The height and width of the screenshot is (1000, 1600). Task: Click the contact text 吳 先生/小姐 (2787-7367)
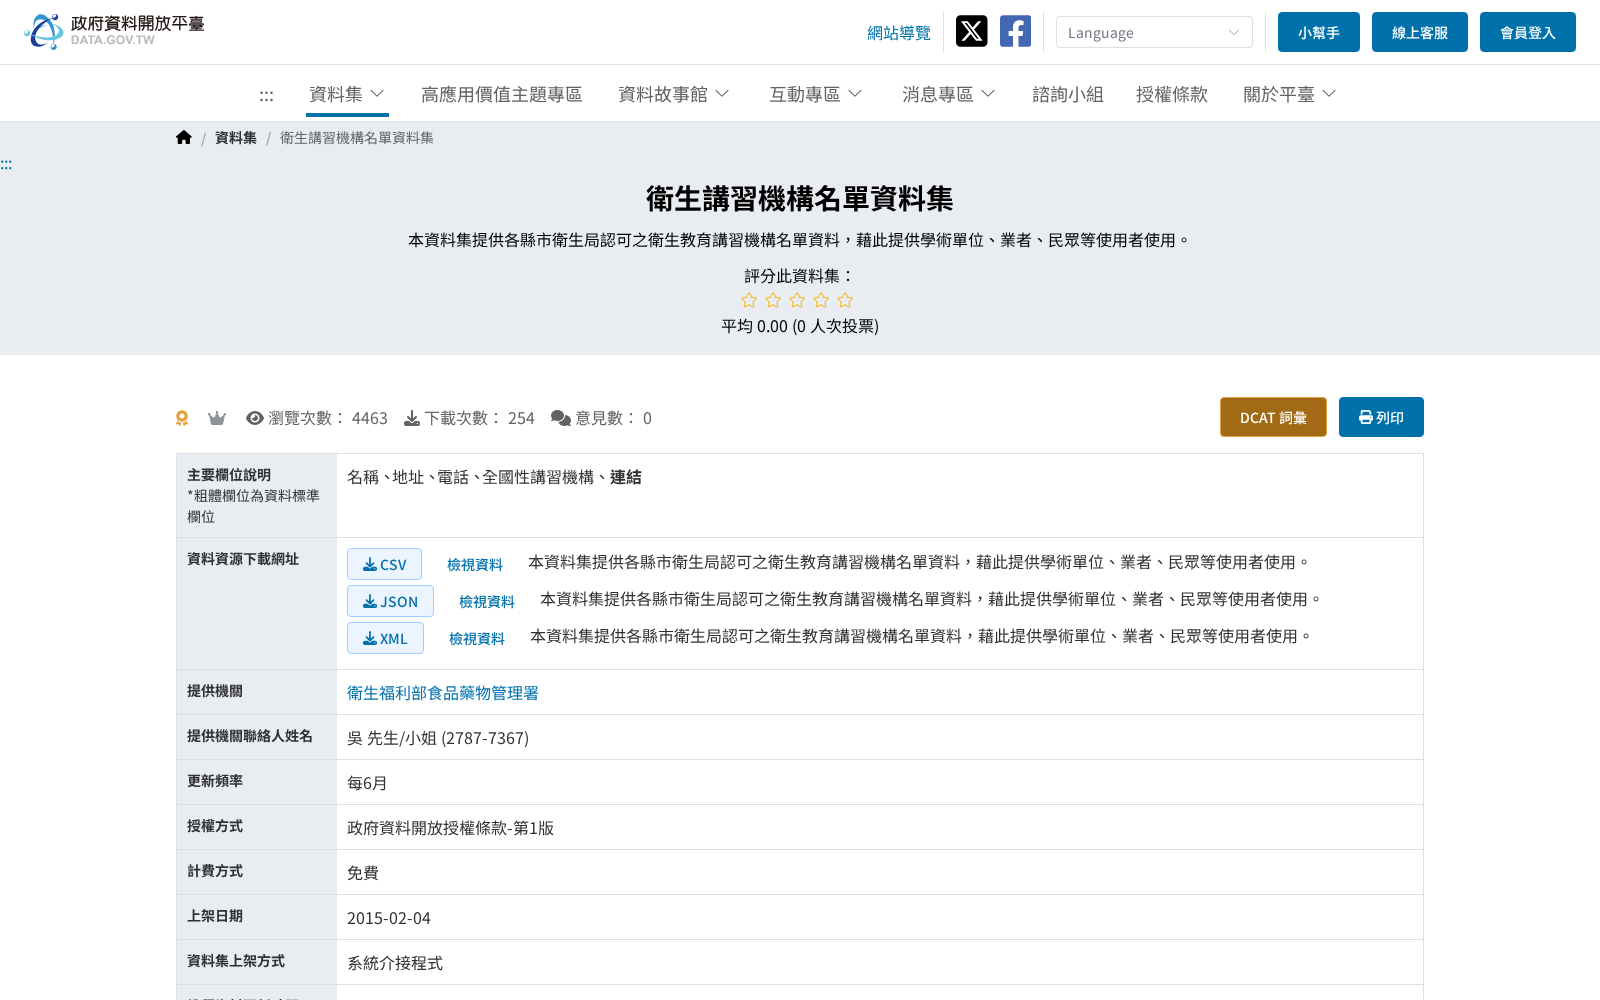[438, 738]
